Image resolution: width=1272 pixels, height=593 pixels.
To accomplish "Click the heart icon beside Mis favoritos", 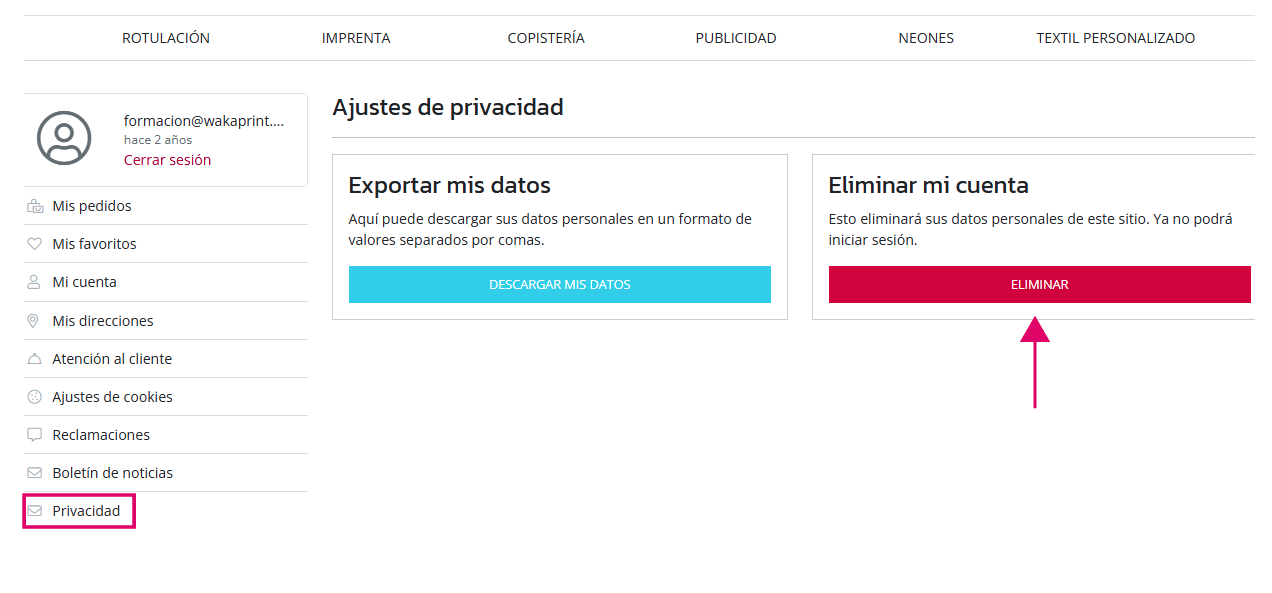I will (x=34, y=244).
